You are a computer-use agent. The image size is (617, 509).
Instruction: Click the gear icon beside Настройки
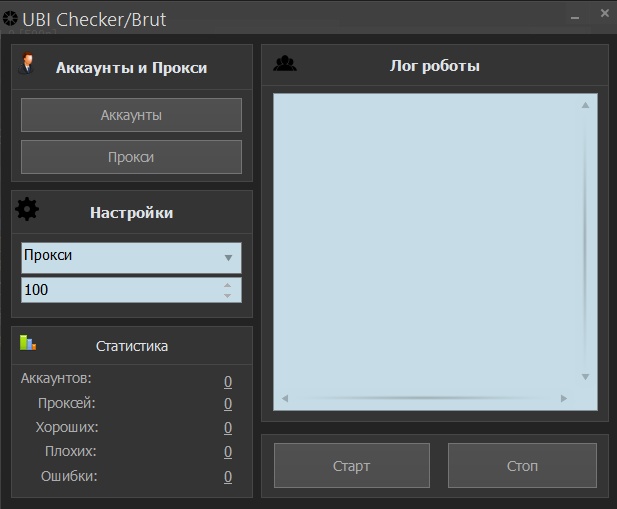pyautogui.click(x=27, y=209)
